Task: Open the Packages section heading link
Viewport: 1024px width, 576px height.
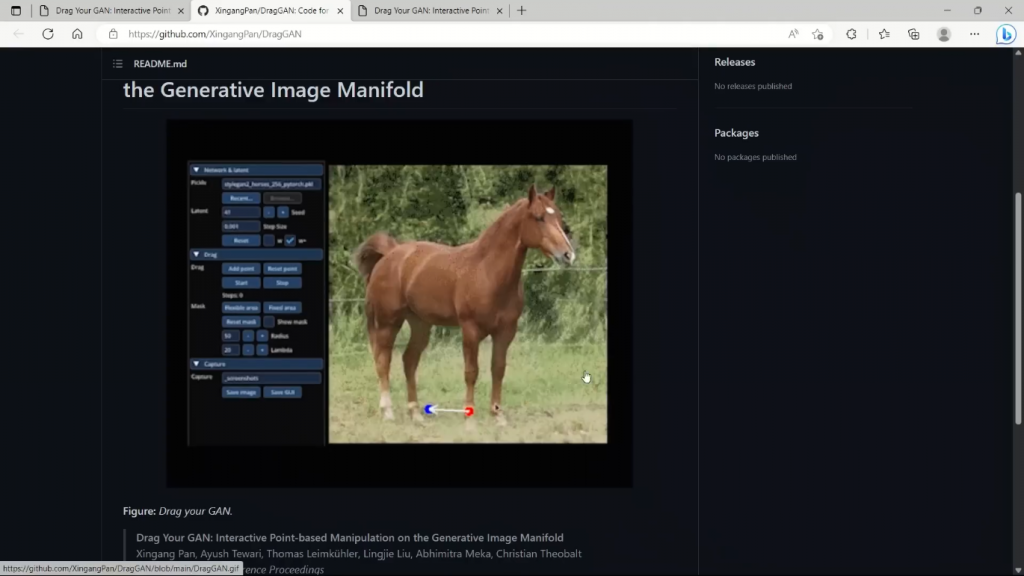Action: 736,133
